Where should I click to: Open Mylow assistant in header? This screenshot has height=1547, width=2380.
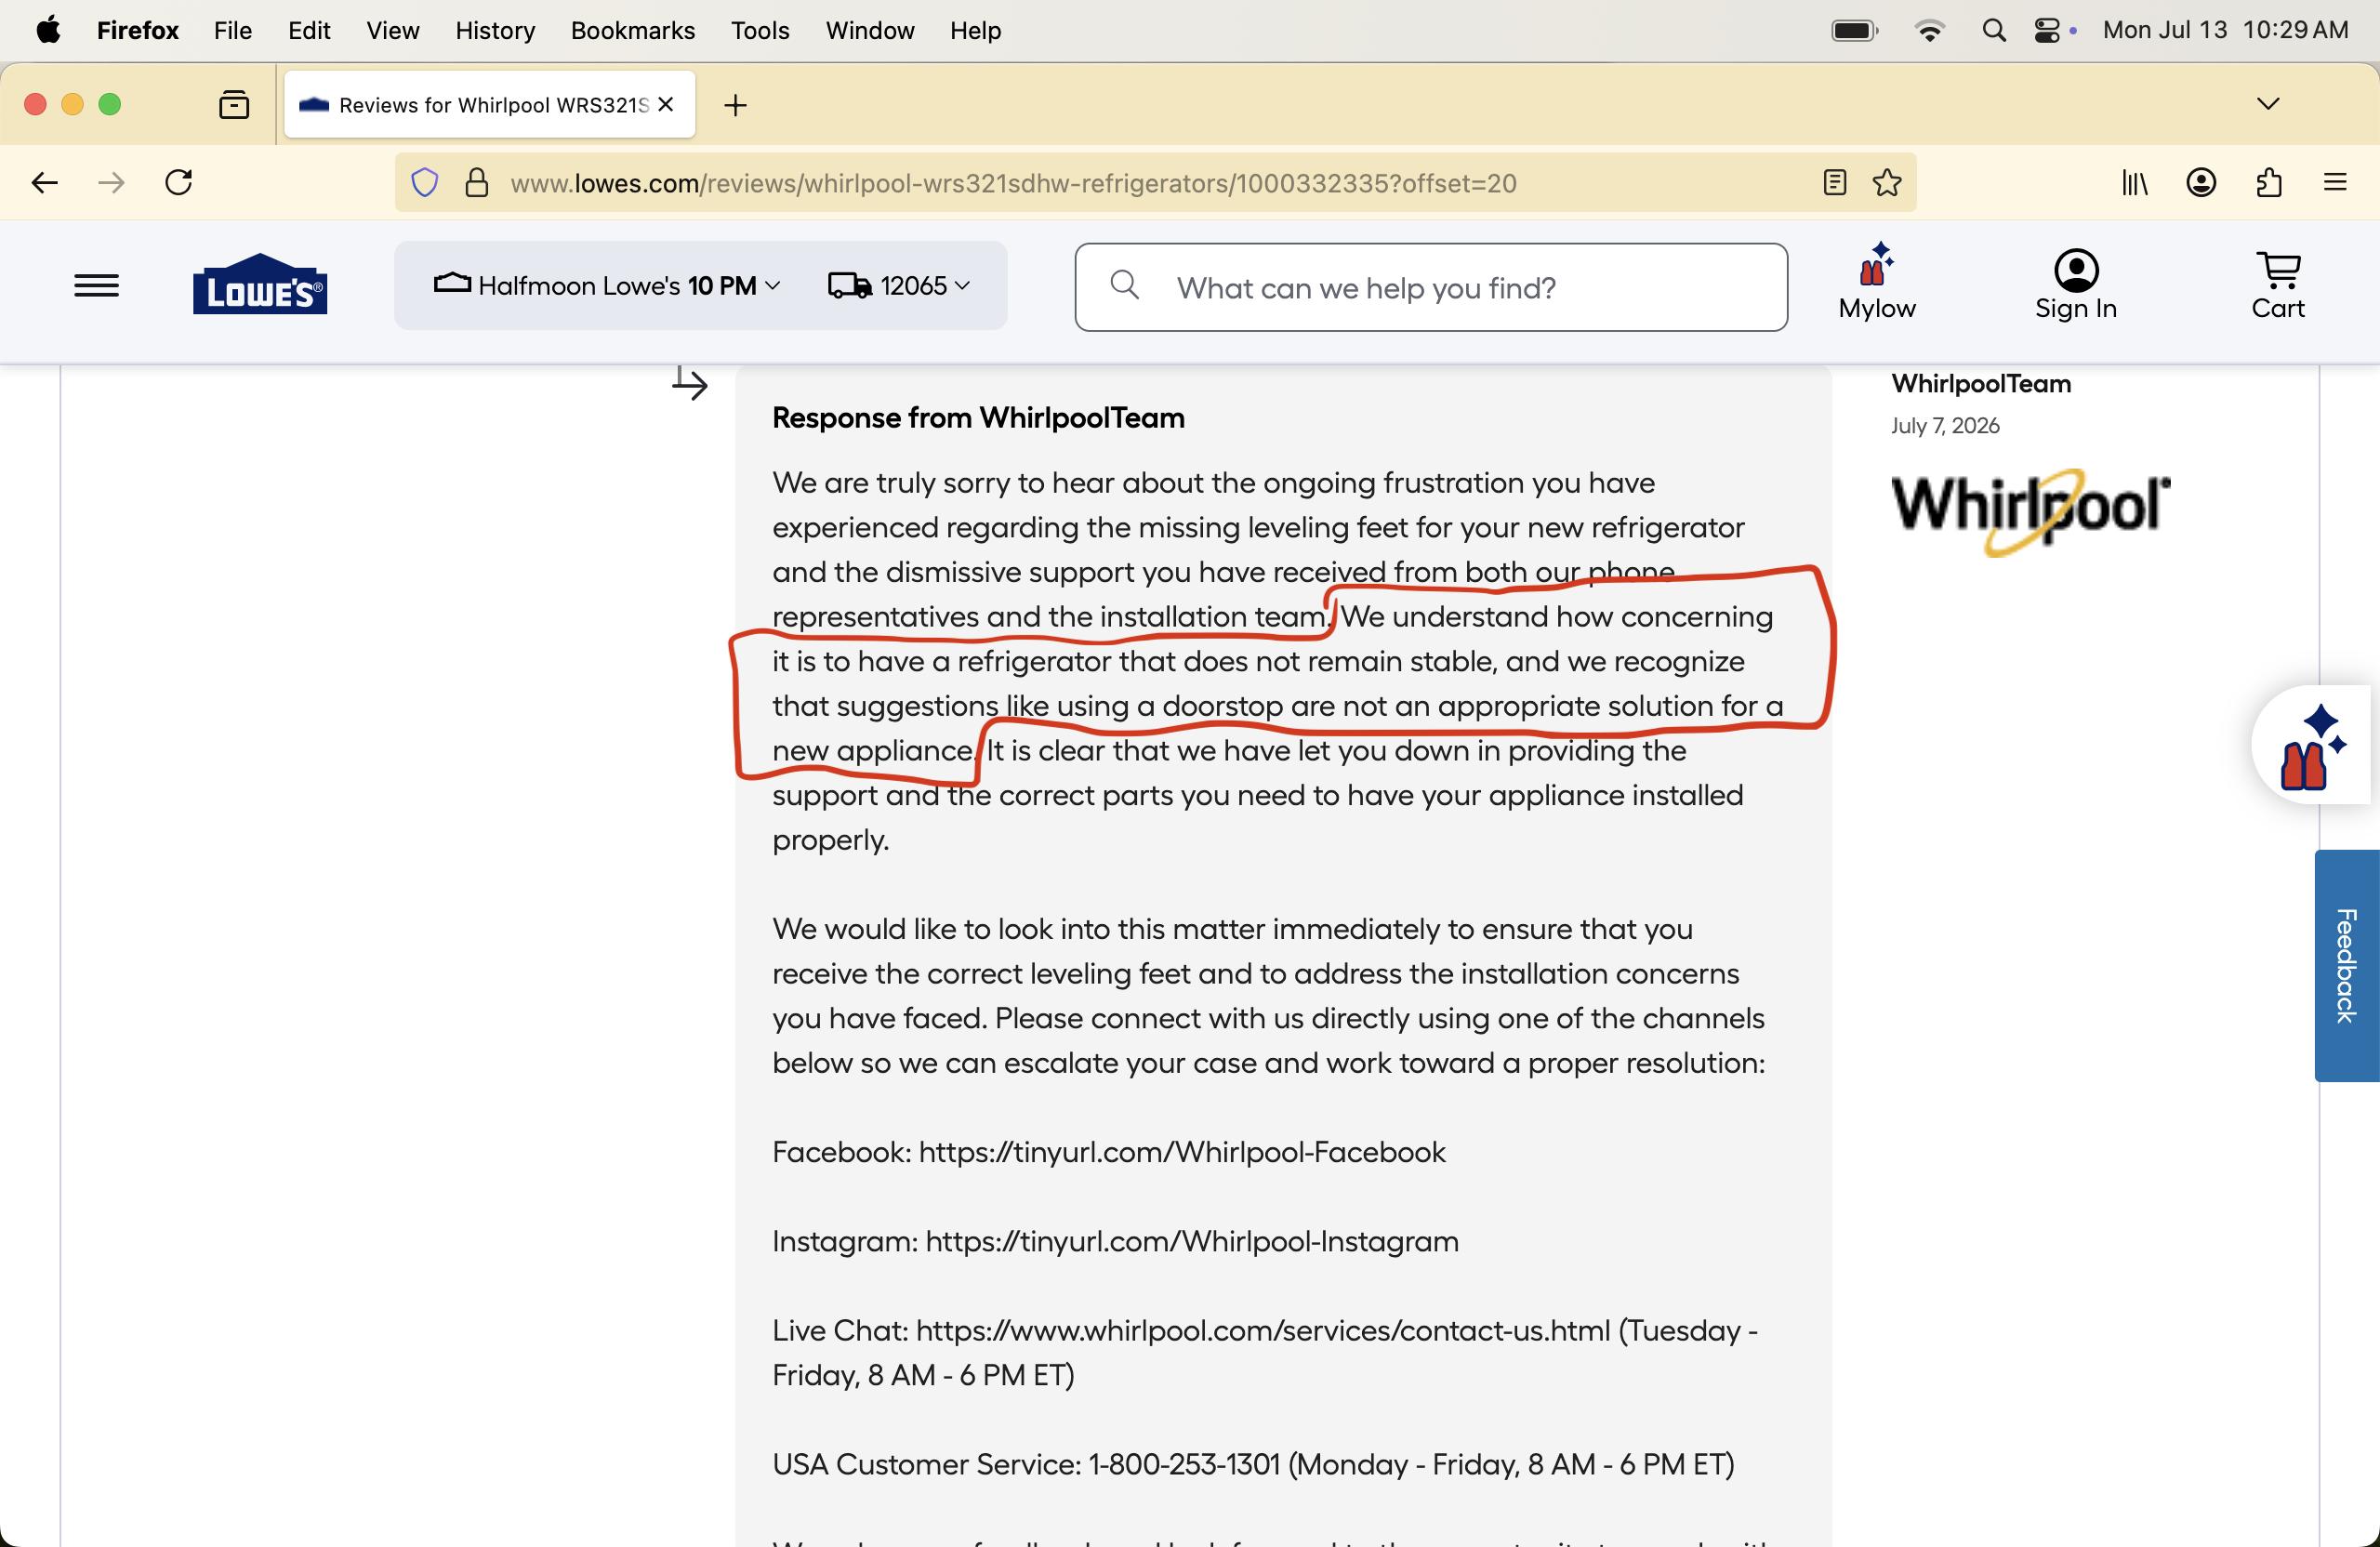click(x=1877, y=283)
